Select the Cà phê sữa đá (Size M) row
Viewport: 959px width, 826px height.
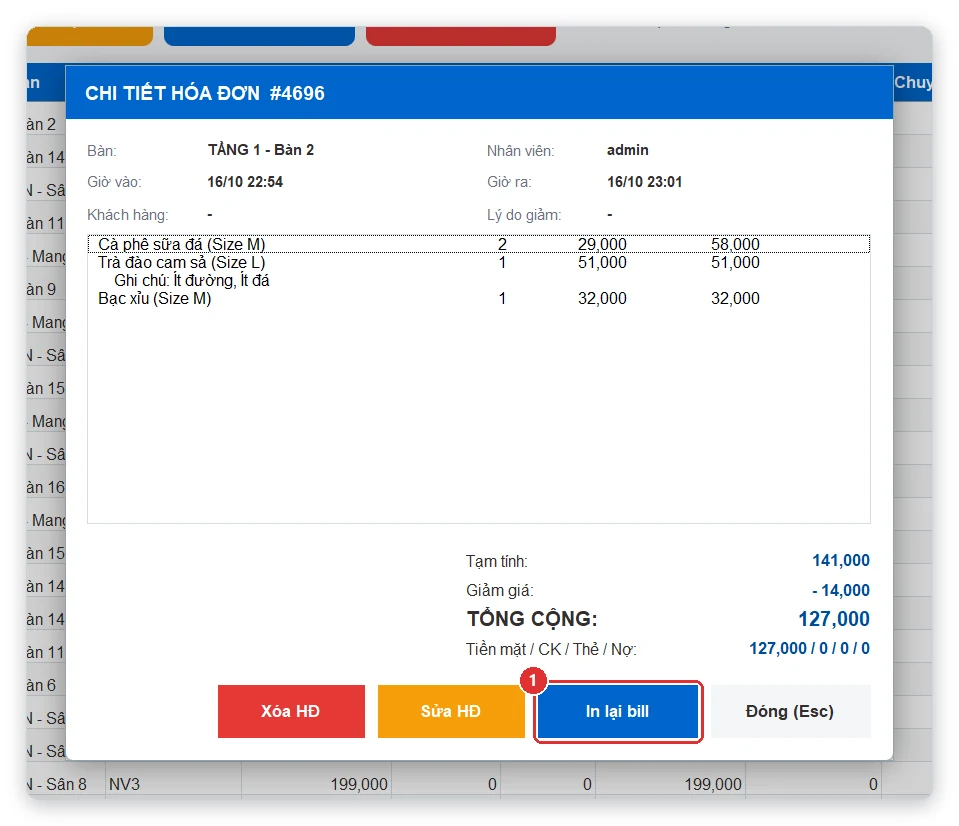pos(478,244)
